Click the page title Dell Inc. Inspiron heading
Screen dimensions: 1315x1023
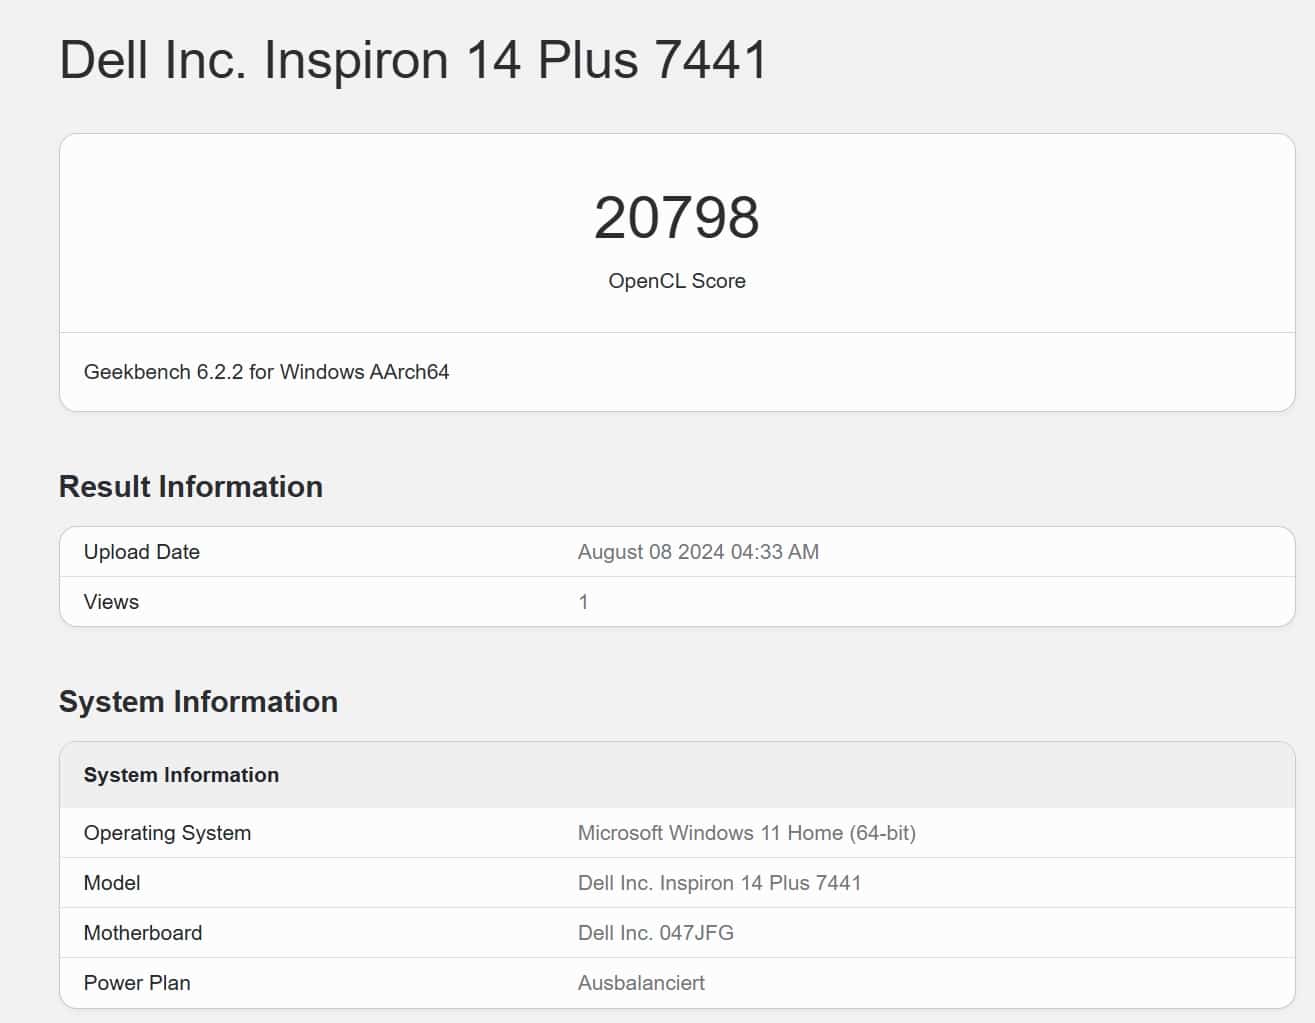[x=413, y=60]
